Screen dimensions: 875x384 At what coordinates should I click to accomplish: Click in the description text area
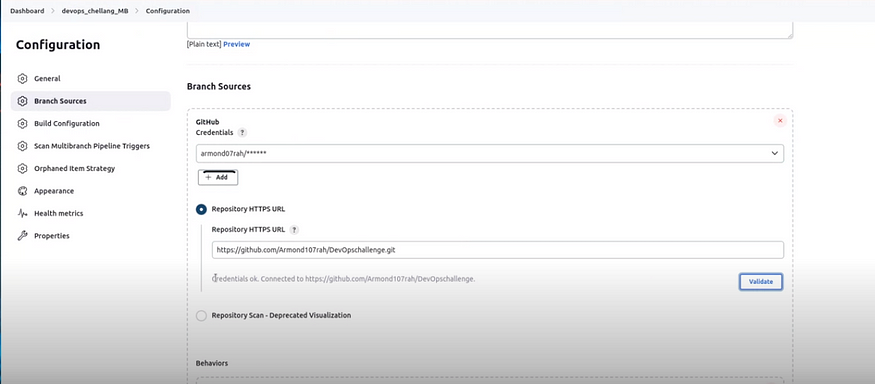coord(489,30)
